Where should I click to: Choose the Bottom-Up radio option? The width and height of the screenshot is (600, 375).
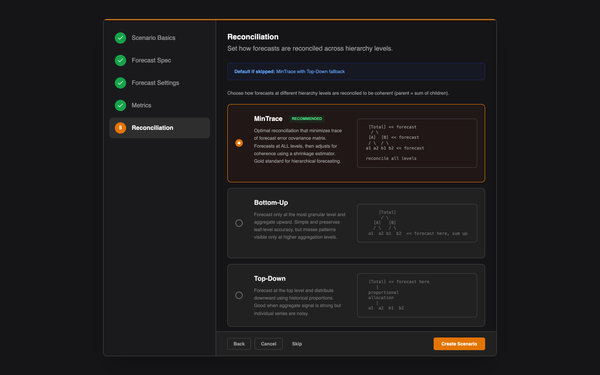(x=239, y=223)
